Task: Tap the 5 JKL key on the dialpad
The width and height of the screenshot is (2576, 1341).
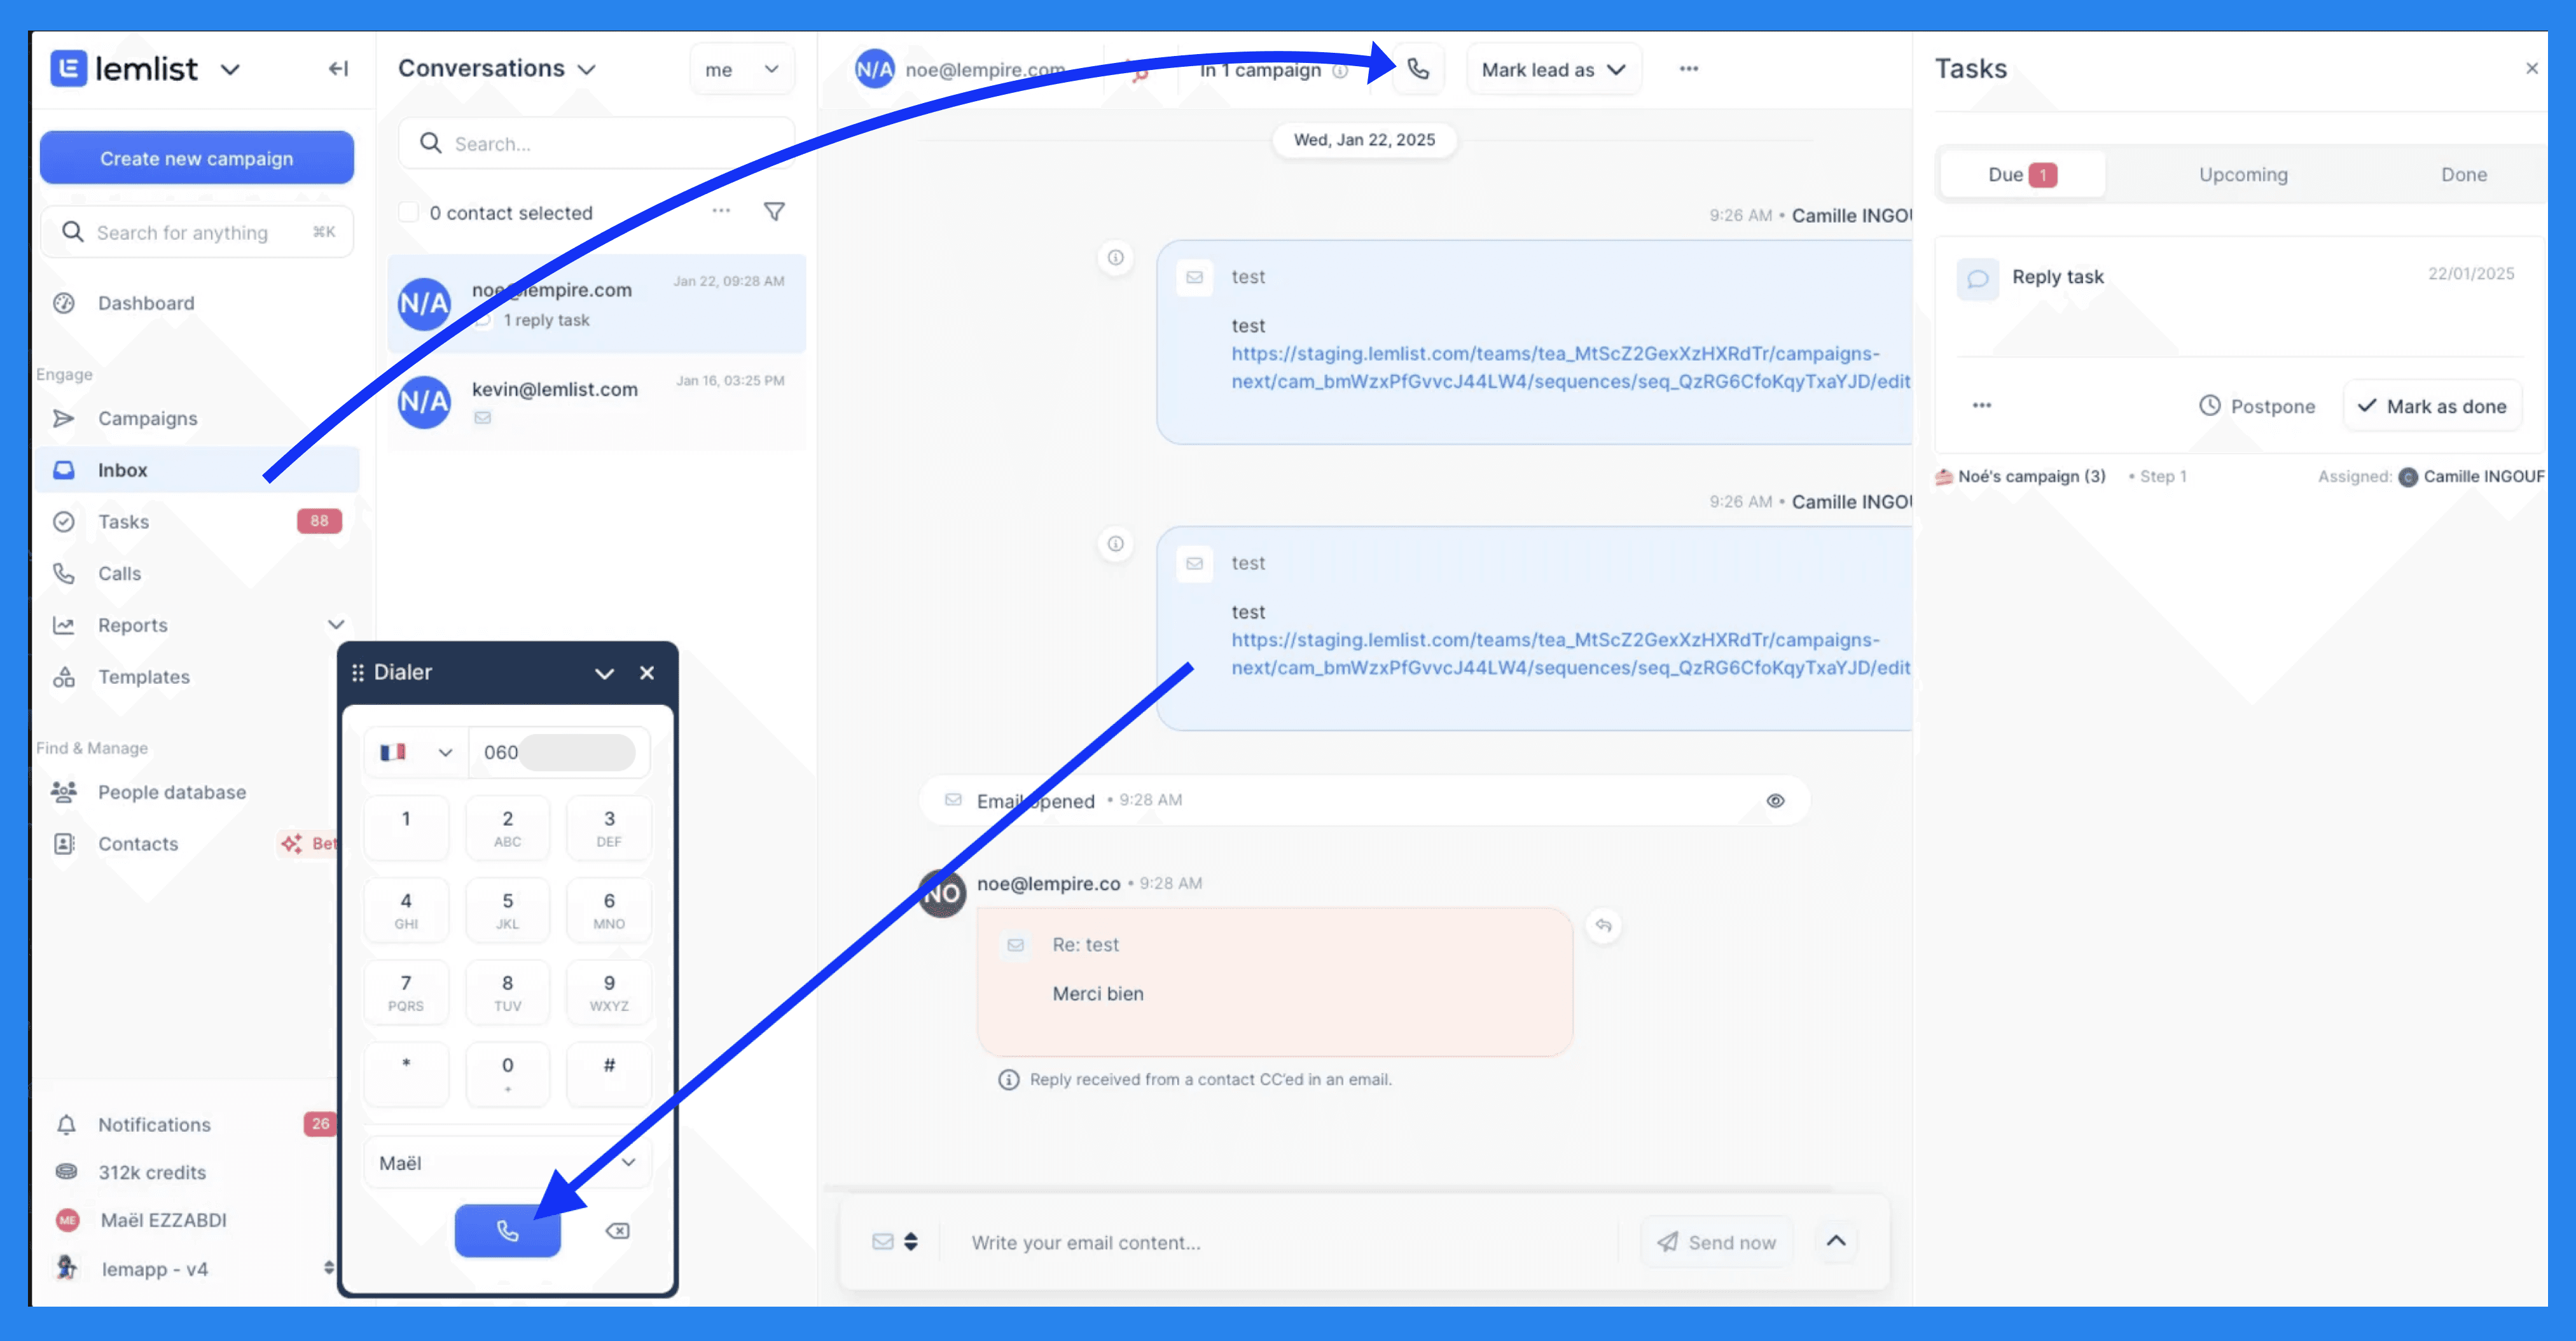Action: [508, 910]
